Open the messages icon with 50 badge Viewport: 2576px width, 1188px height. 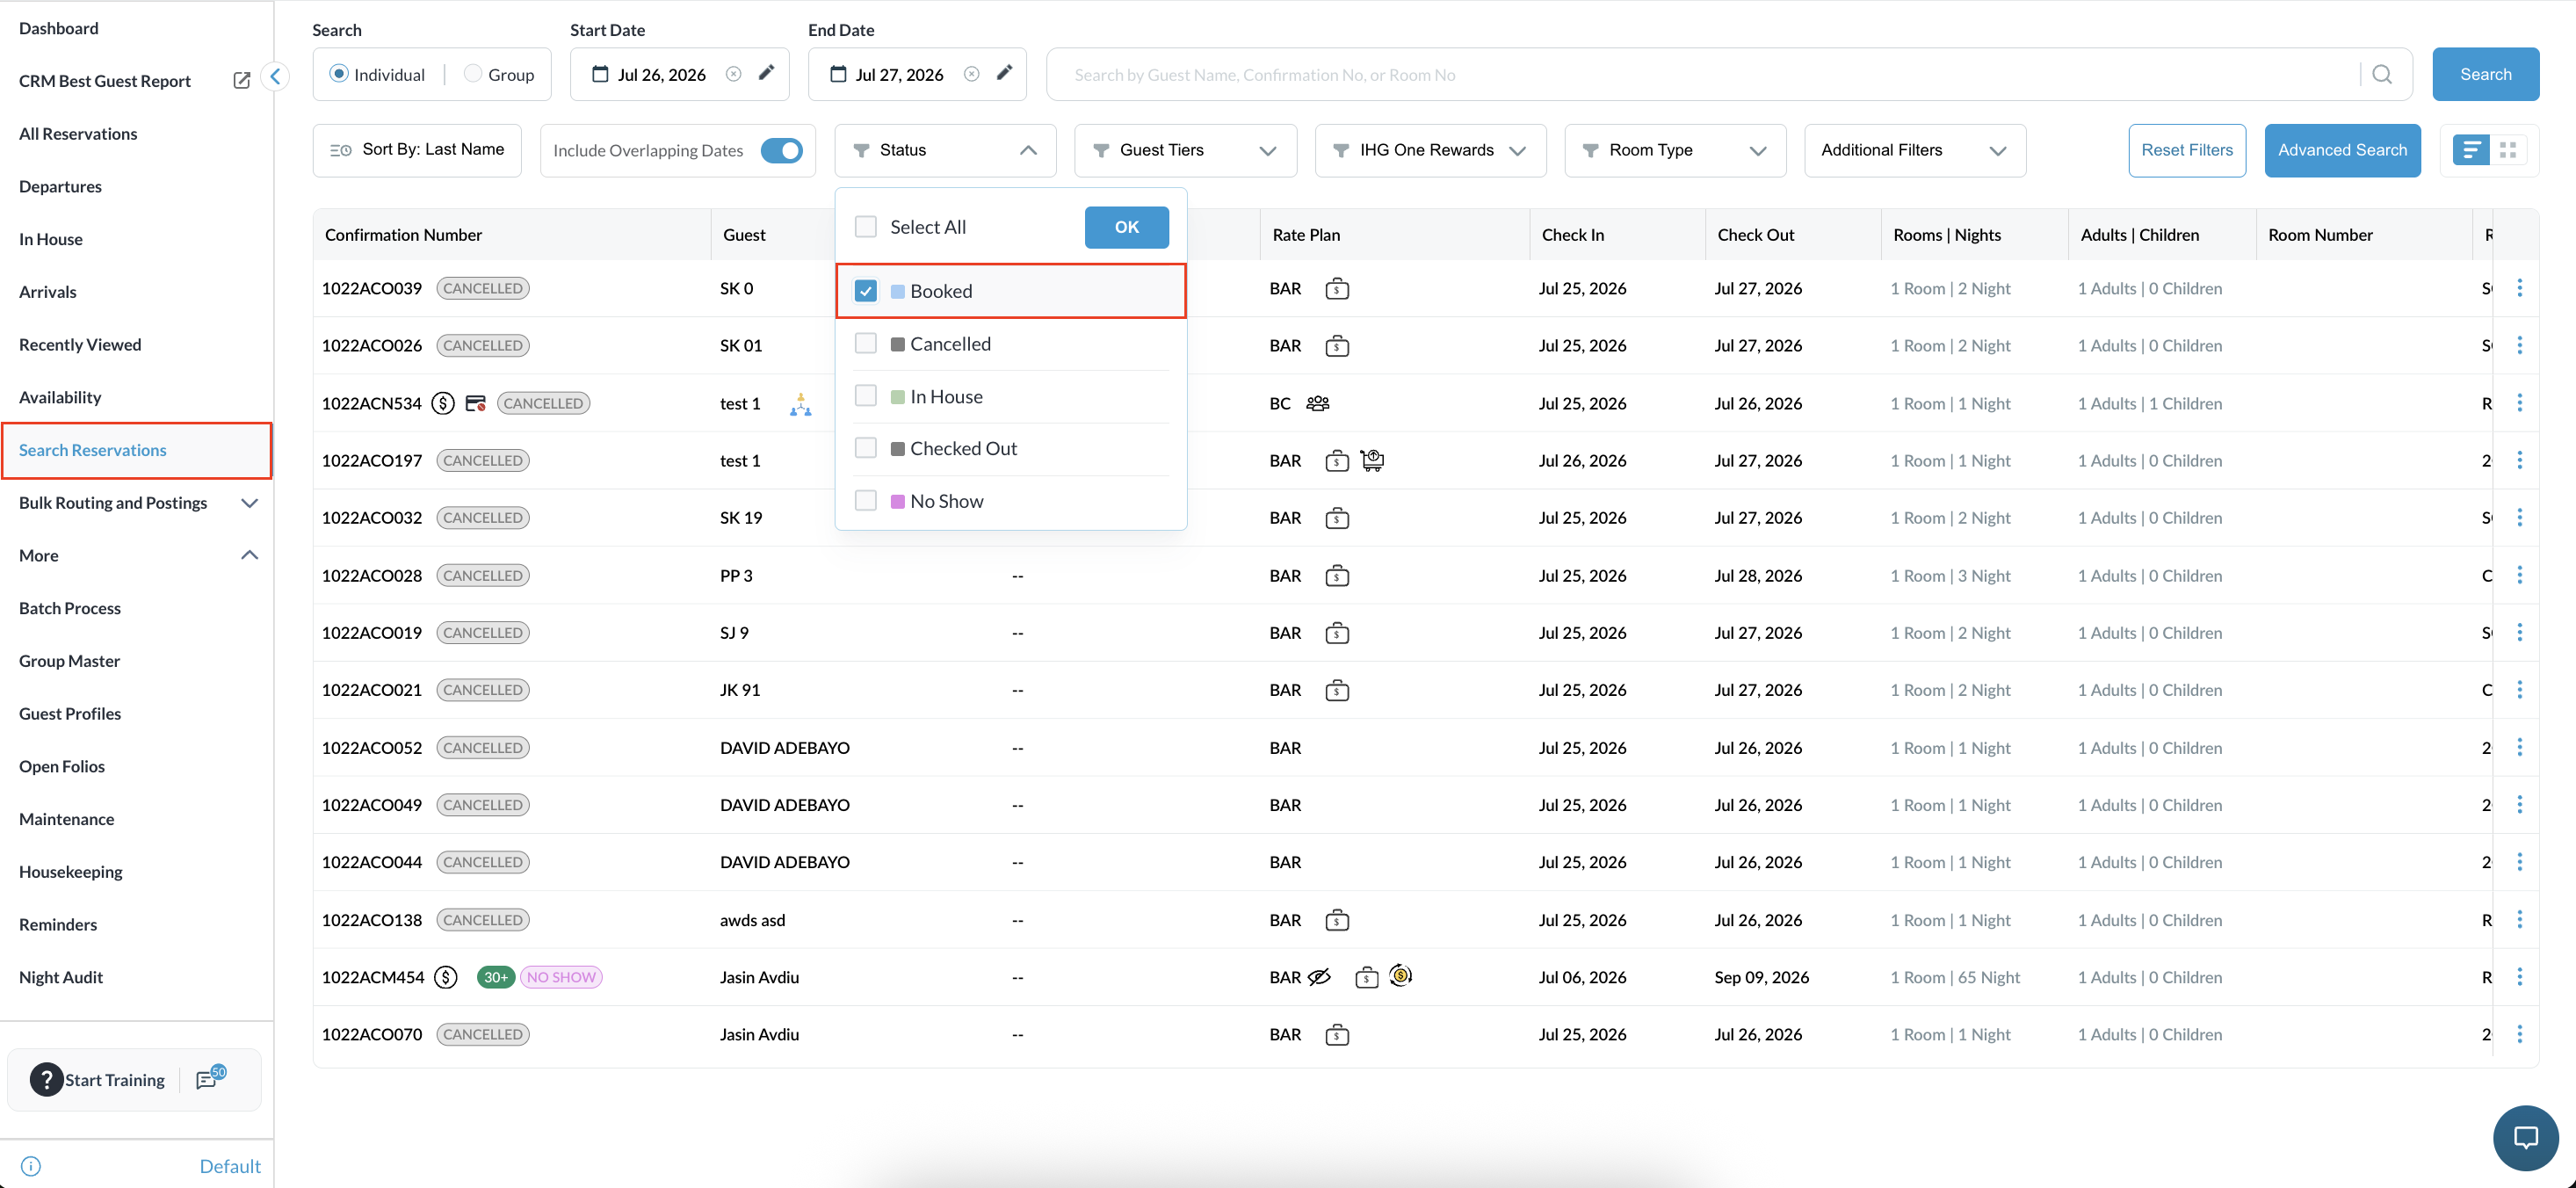point(210,1078)
